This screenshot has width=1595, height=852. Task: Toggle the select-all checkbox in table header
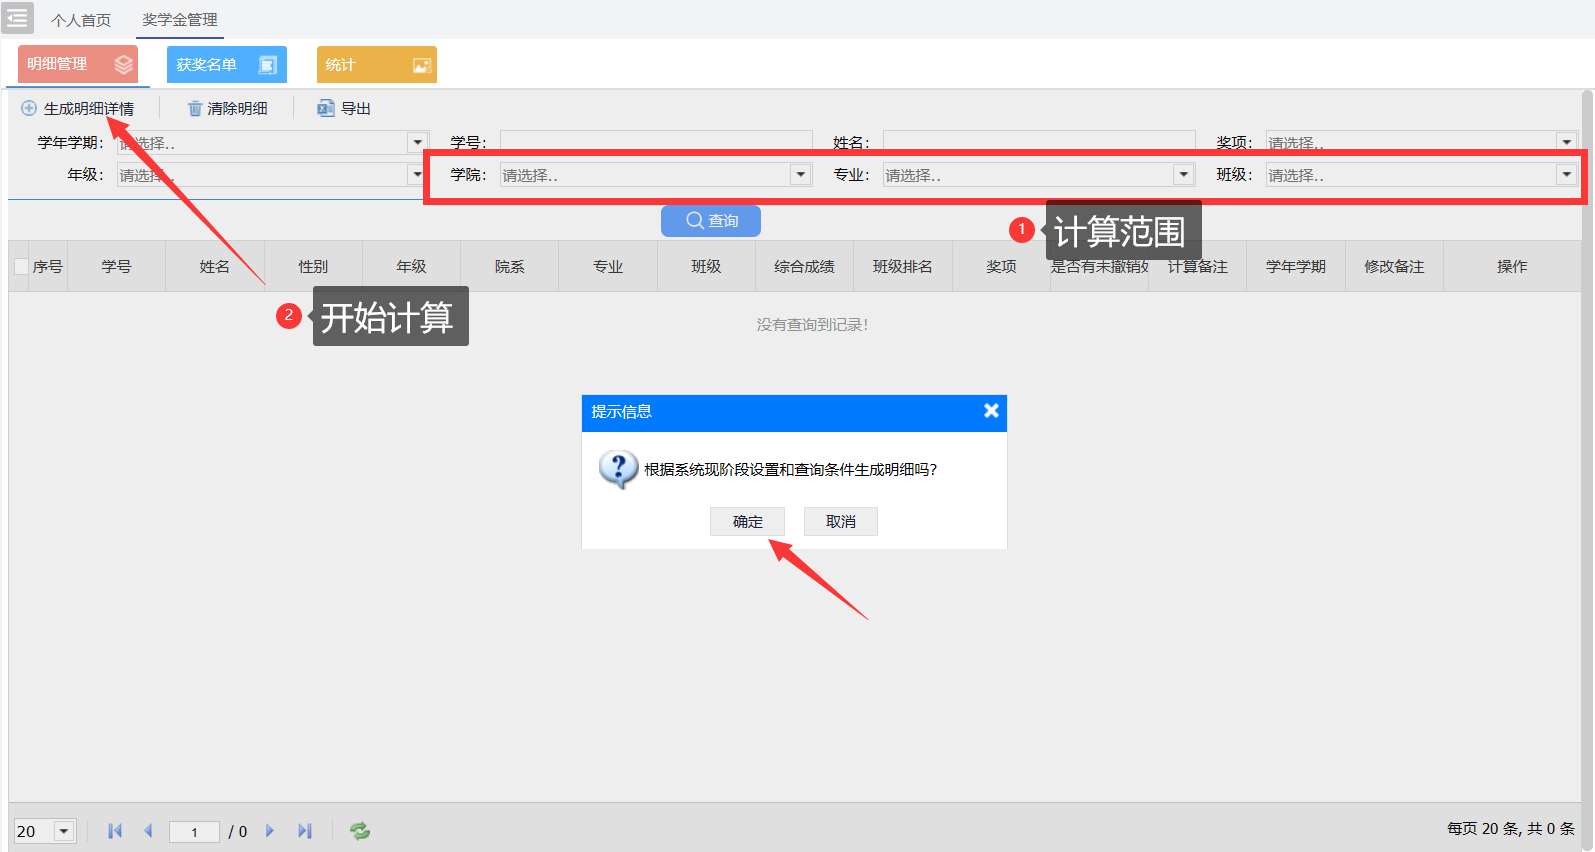(22, 267)
